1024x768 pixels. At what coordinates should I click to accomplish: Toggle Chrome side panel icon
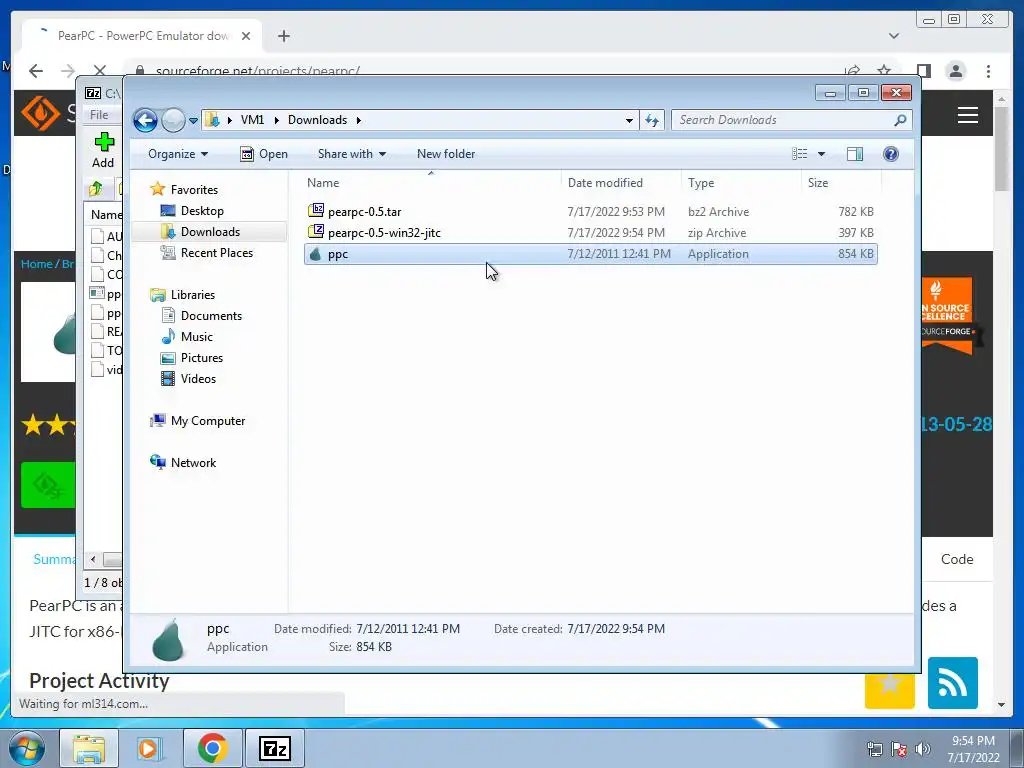coord(923,71)
